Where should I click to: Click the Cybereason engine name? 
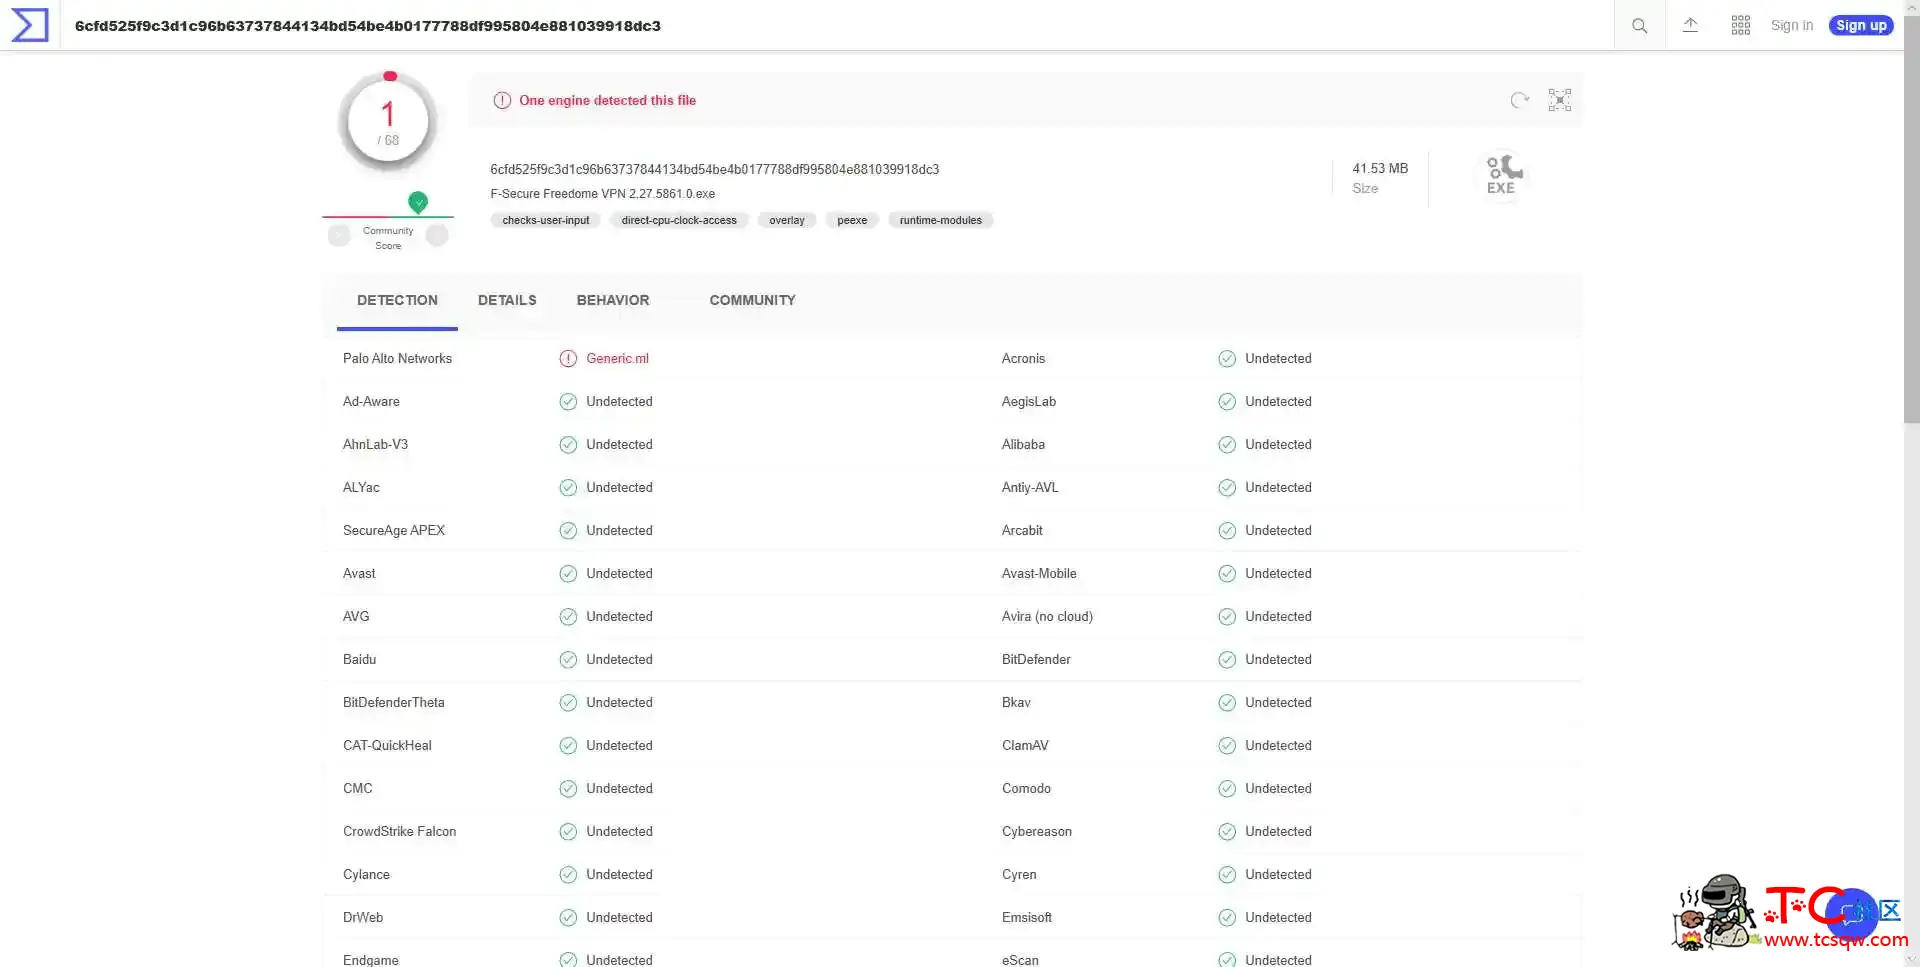(1037, 832)
